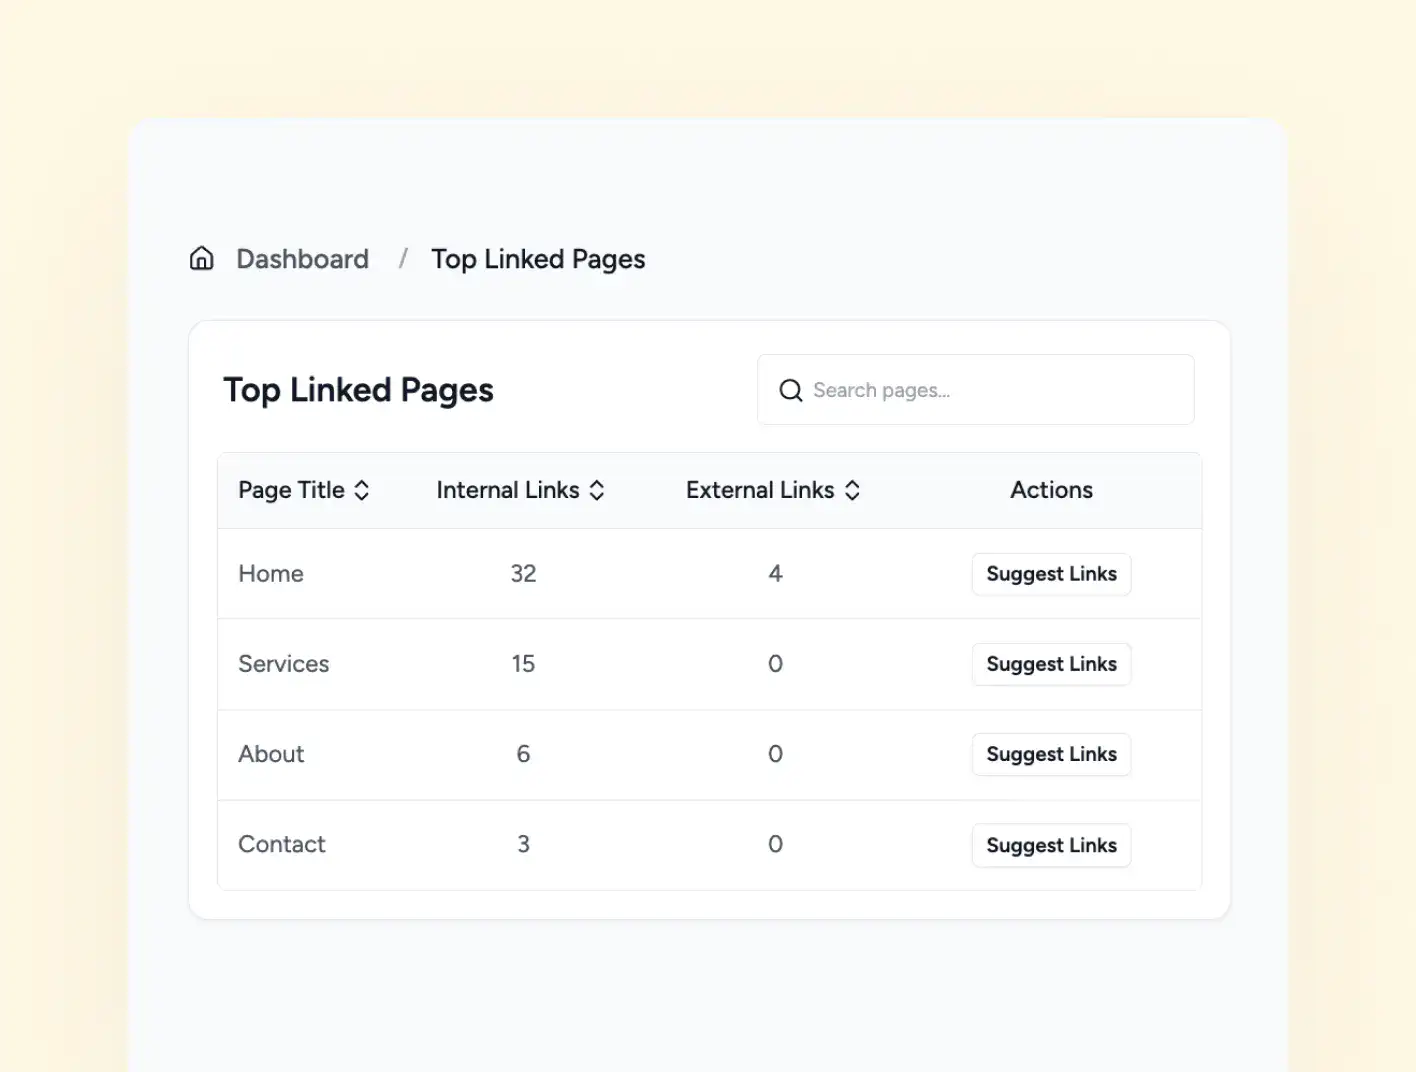This screenshot has width=1416, height=1072.
Task: Select the Contact page title cell
Action: pos(282,844)
